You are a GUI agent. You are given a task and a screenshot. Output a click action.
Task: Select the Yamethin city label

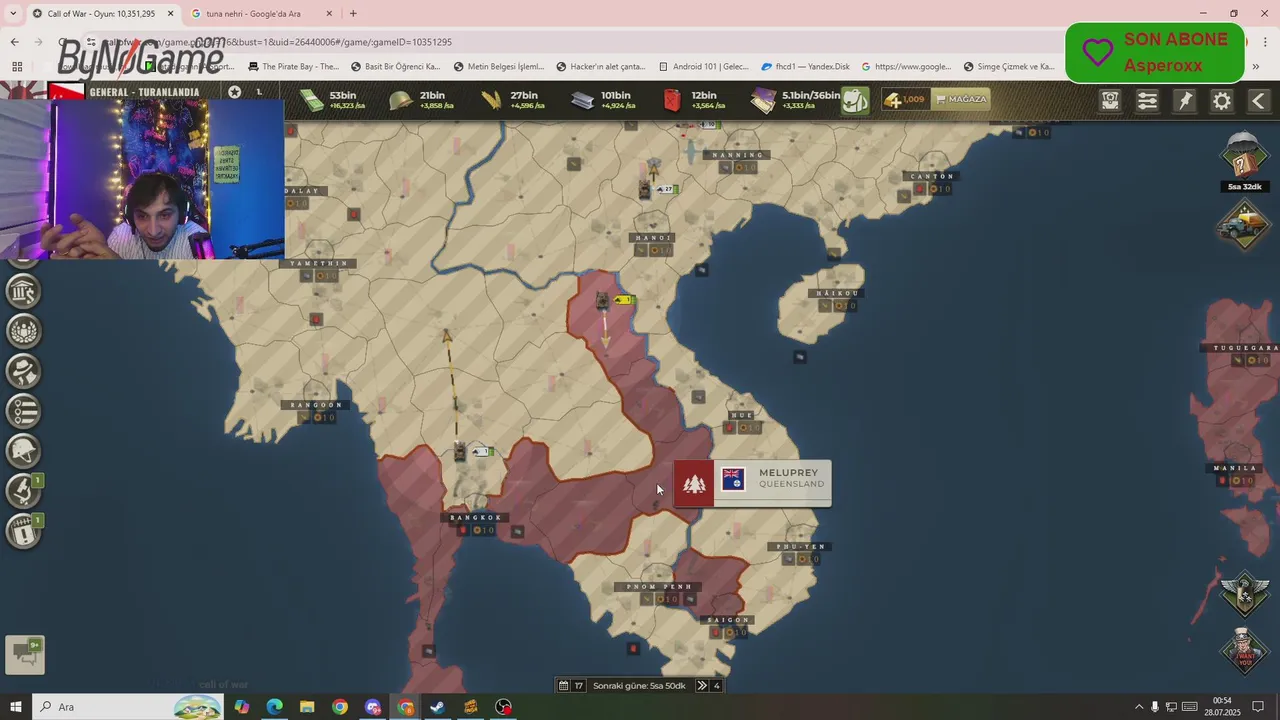318,263
